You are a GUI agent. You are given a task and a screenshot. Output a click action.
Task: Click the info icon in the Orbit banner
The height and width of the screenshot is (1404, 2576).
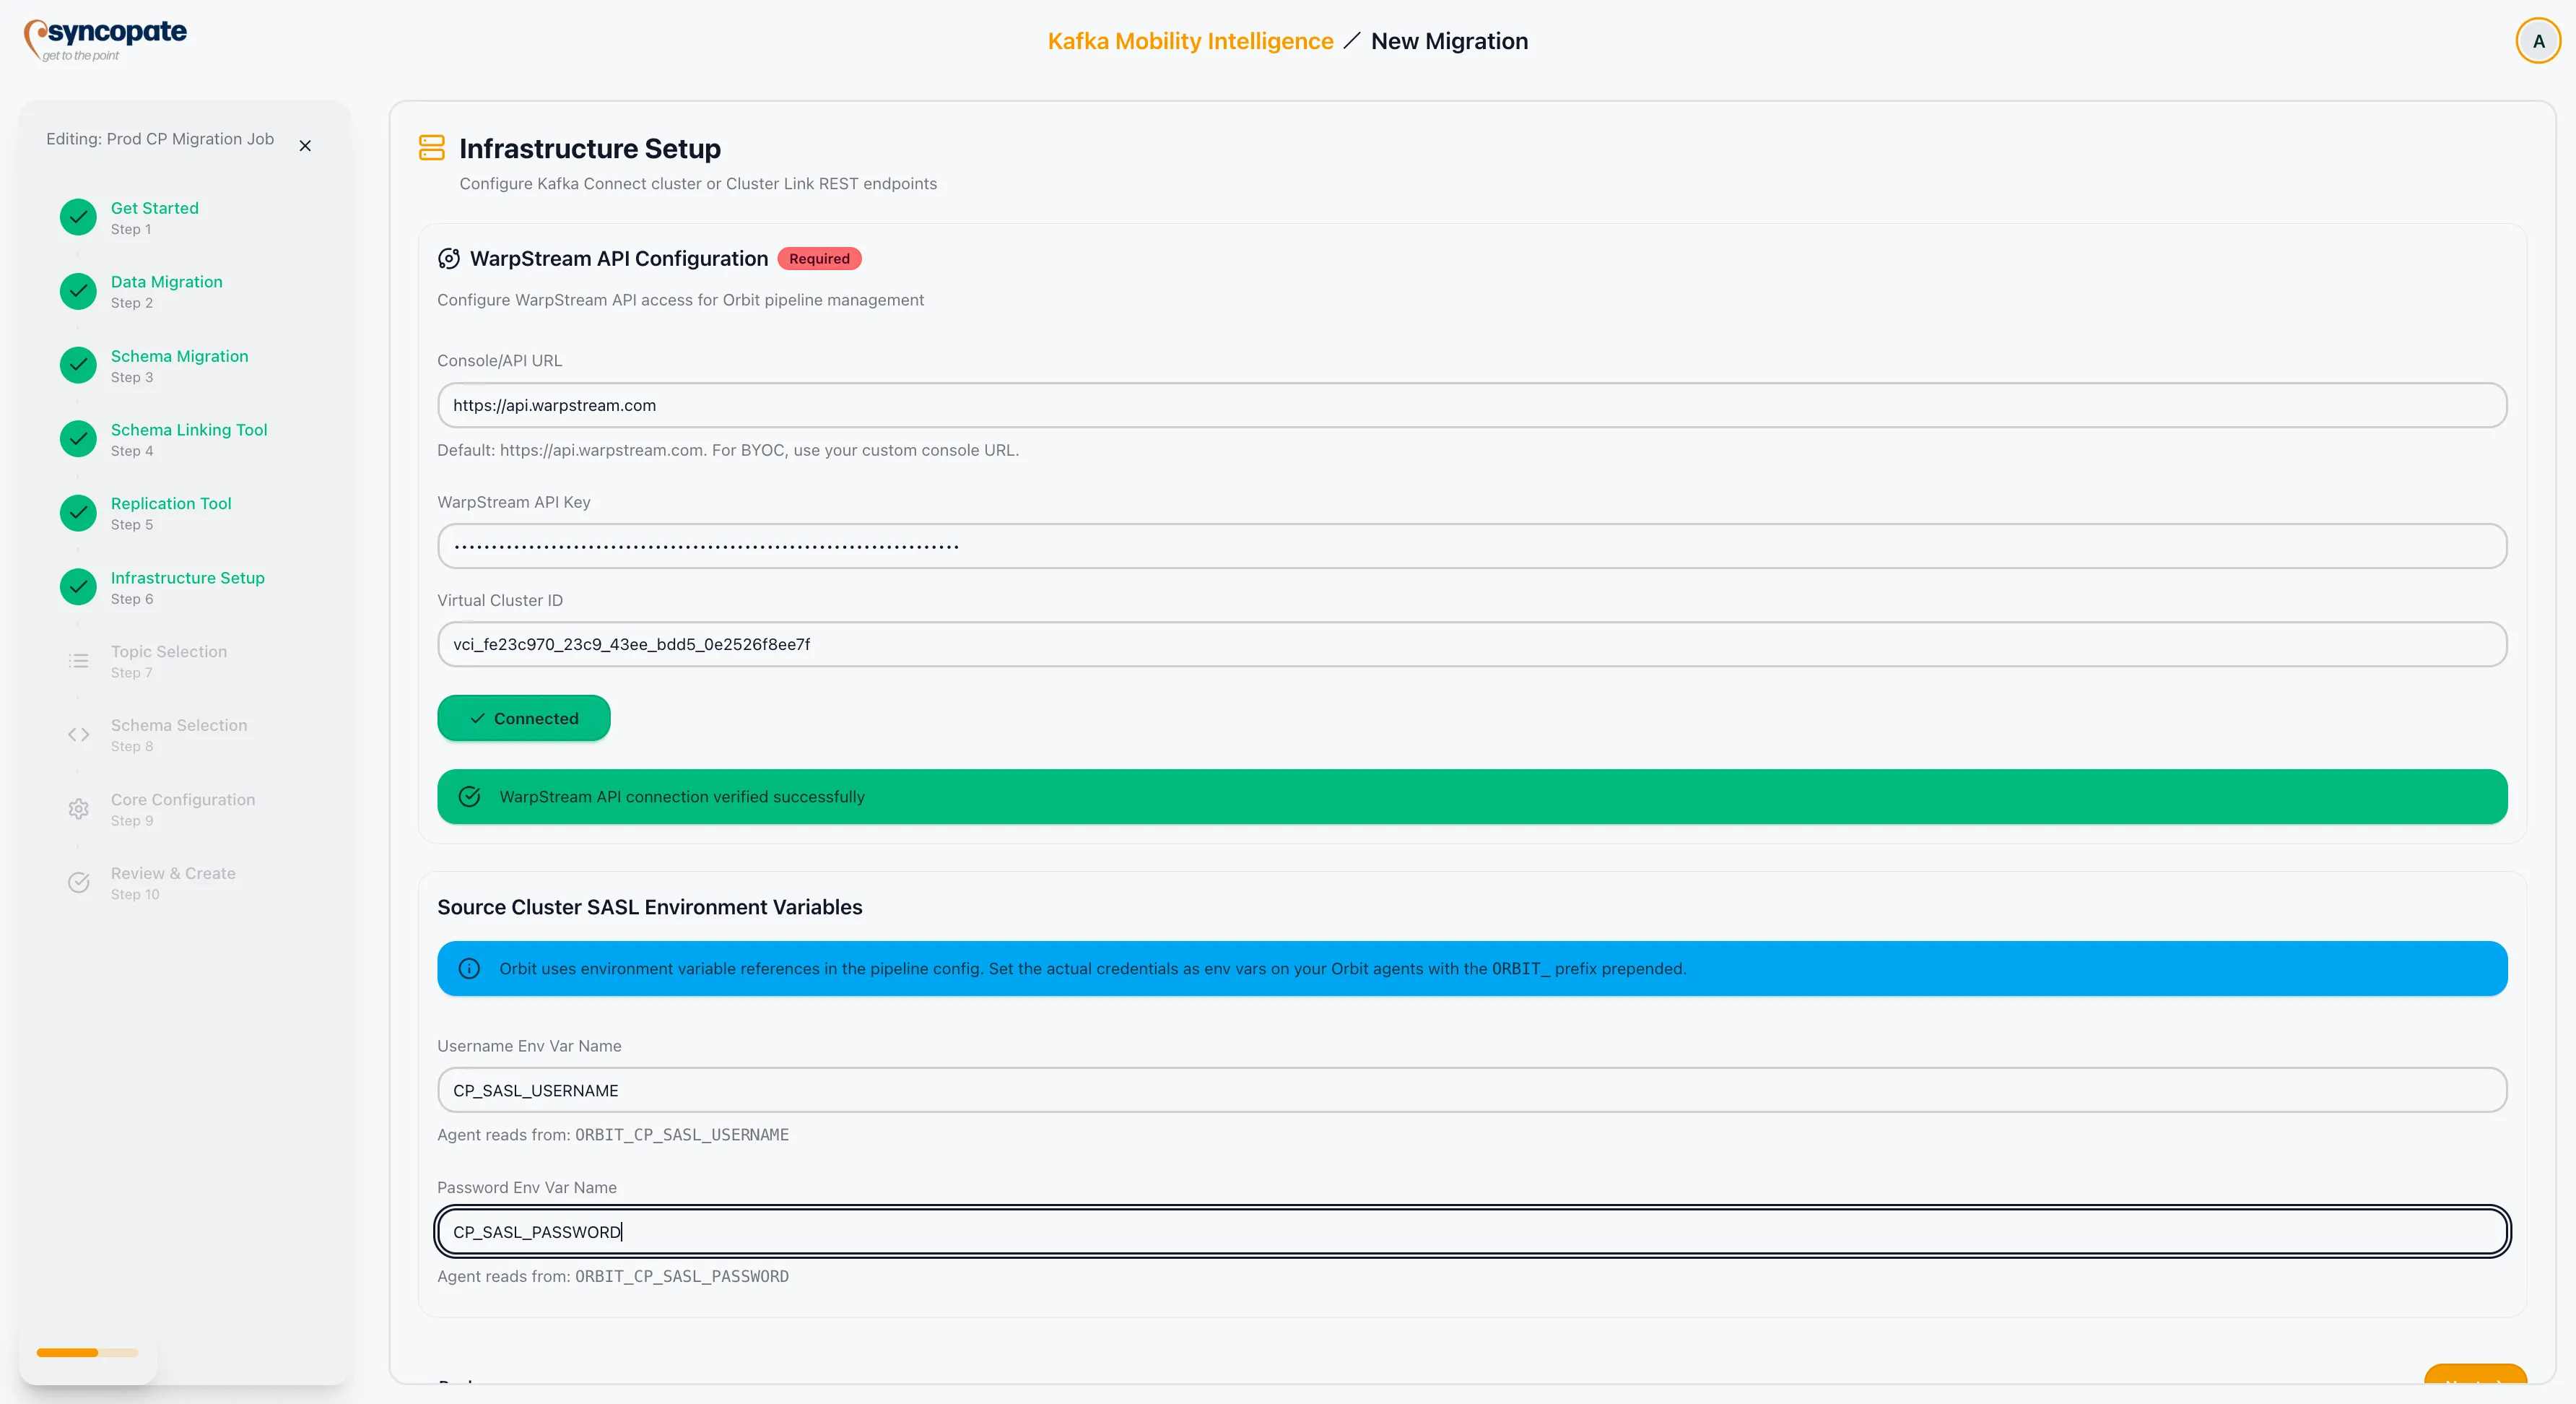point(469,968)
